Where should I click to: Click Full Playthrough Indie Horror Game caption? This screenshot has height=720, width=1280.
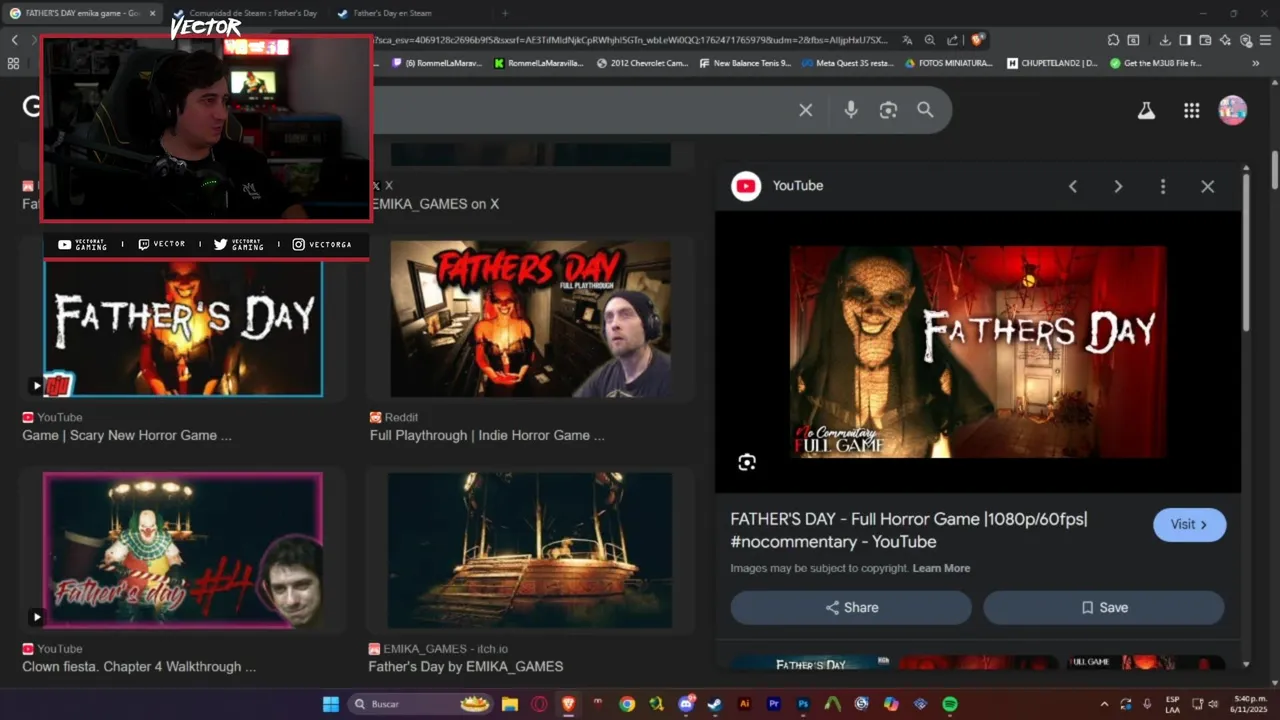[x=487, y=435]
